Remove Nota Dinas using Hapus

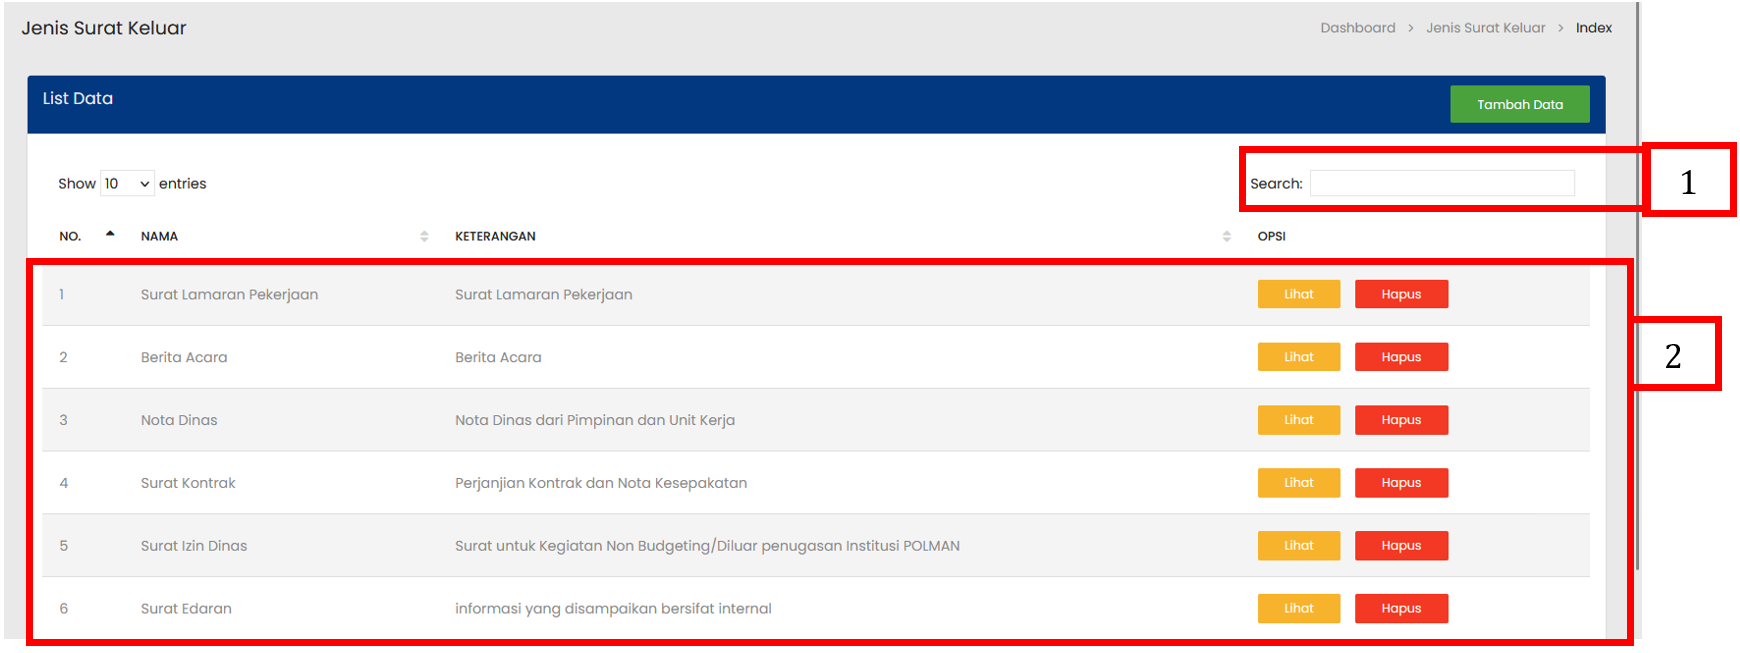1400,420
